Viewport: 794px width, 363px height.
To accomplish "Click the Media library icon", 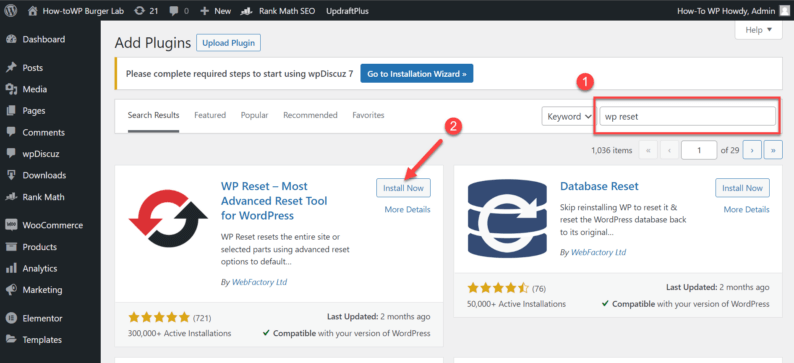I will coord(11,89).
